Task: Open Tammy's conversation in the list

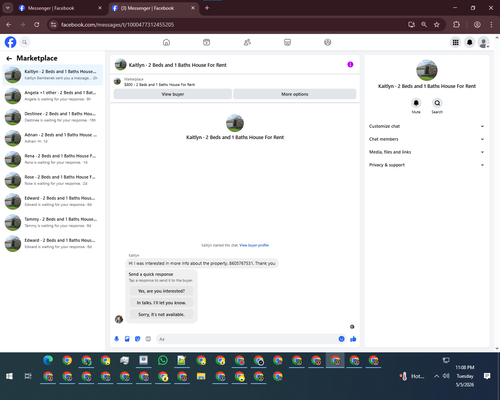Action: point(53,222)
